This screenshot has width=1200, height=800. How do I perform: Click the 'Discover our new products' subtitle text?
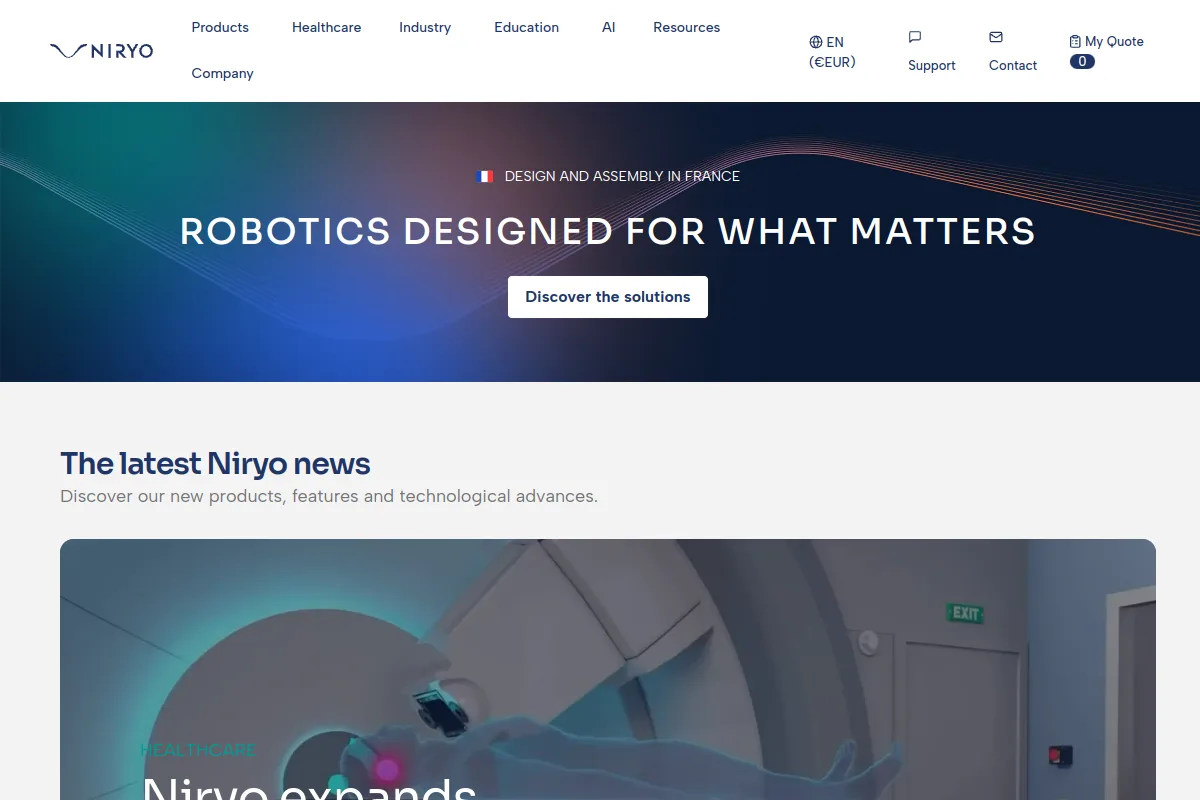point(329,496)
